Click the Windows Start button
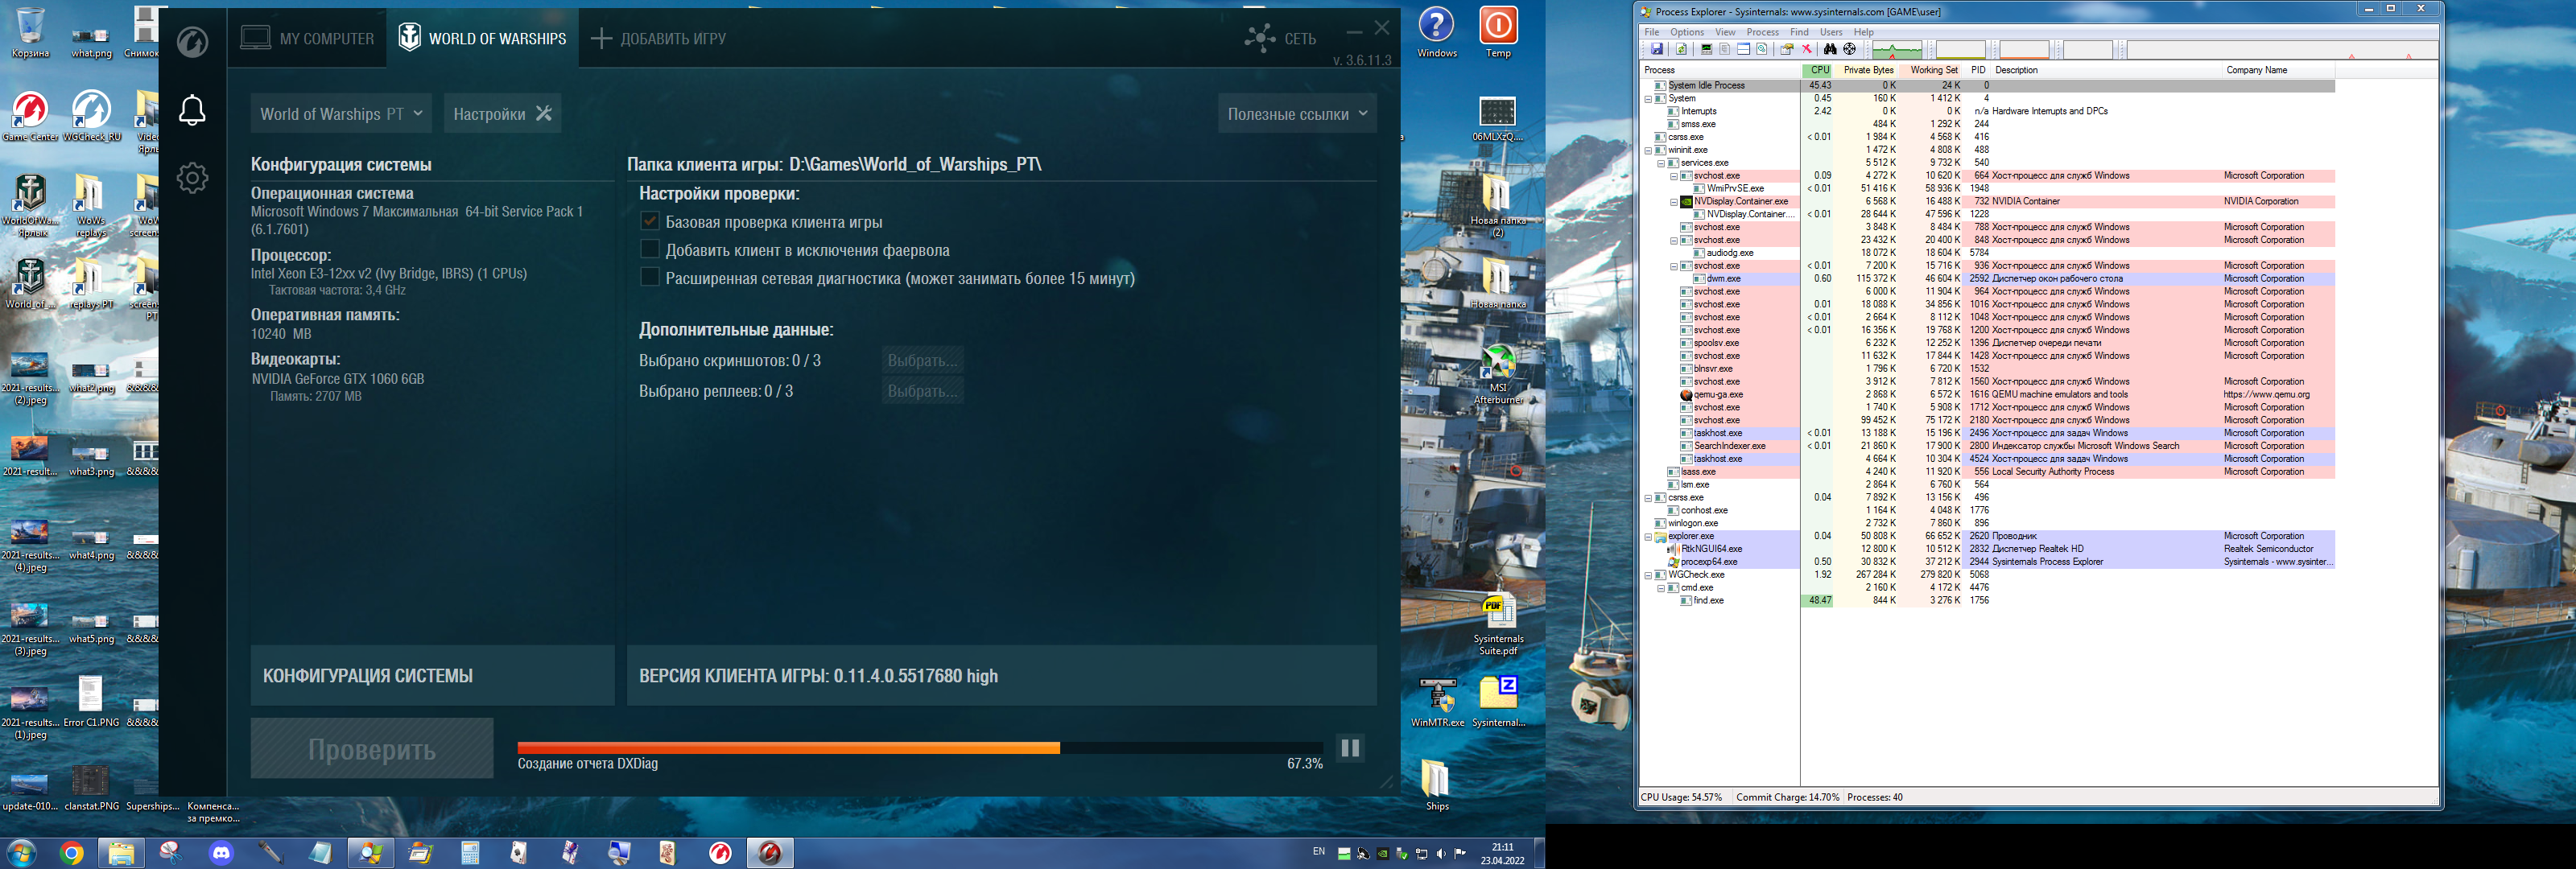Image resolution: width=2576 pixels, height=869 pixels. point(21,853)
